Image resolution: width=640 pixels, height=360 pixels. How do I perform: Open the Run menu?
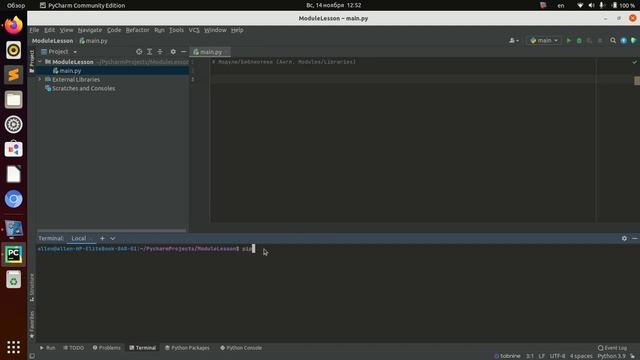coord(159,30)
